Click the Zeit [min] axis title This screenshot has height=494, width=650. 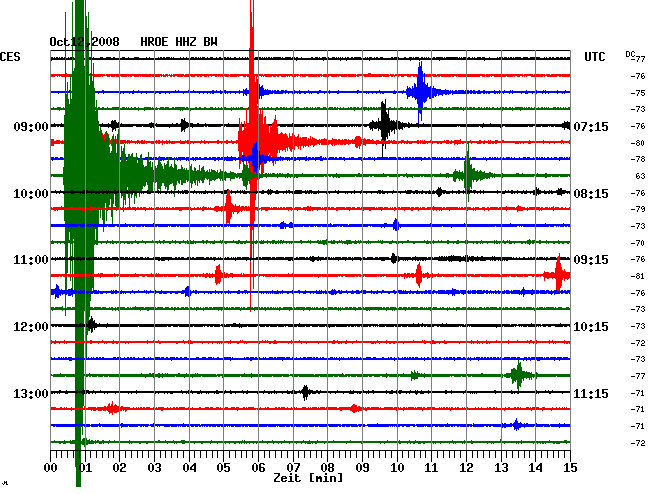pos(308,478)
